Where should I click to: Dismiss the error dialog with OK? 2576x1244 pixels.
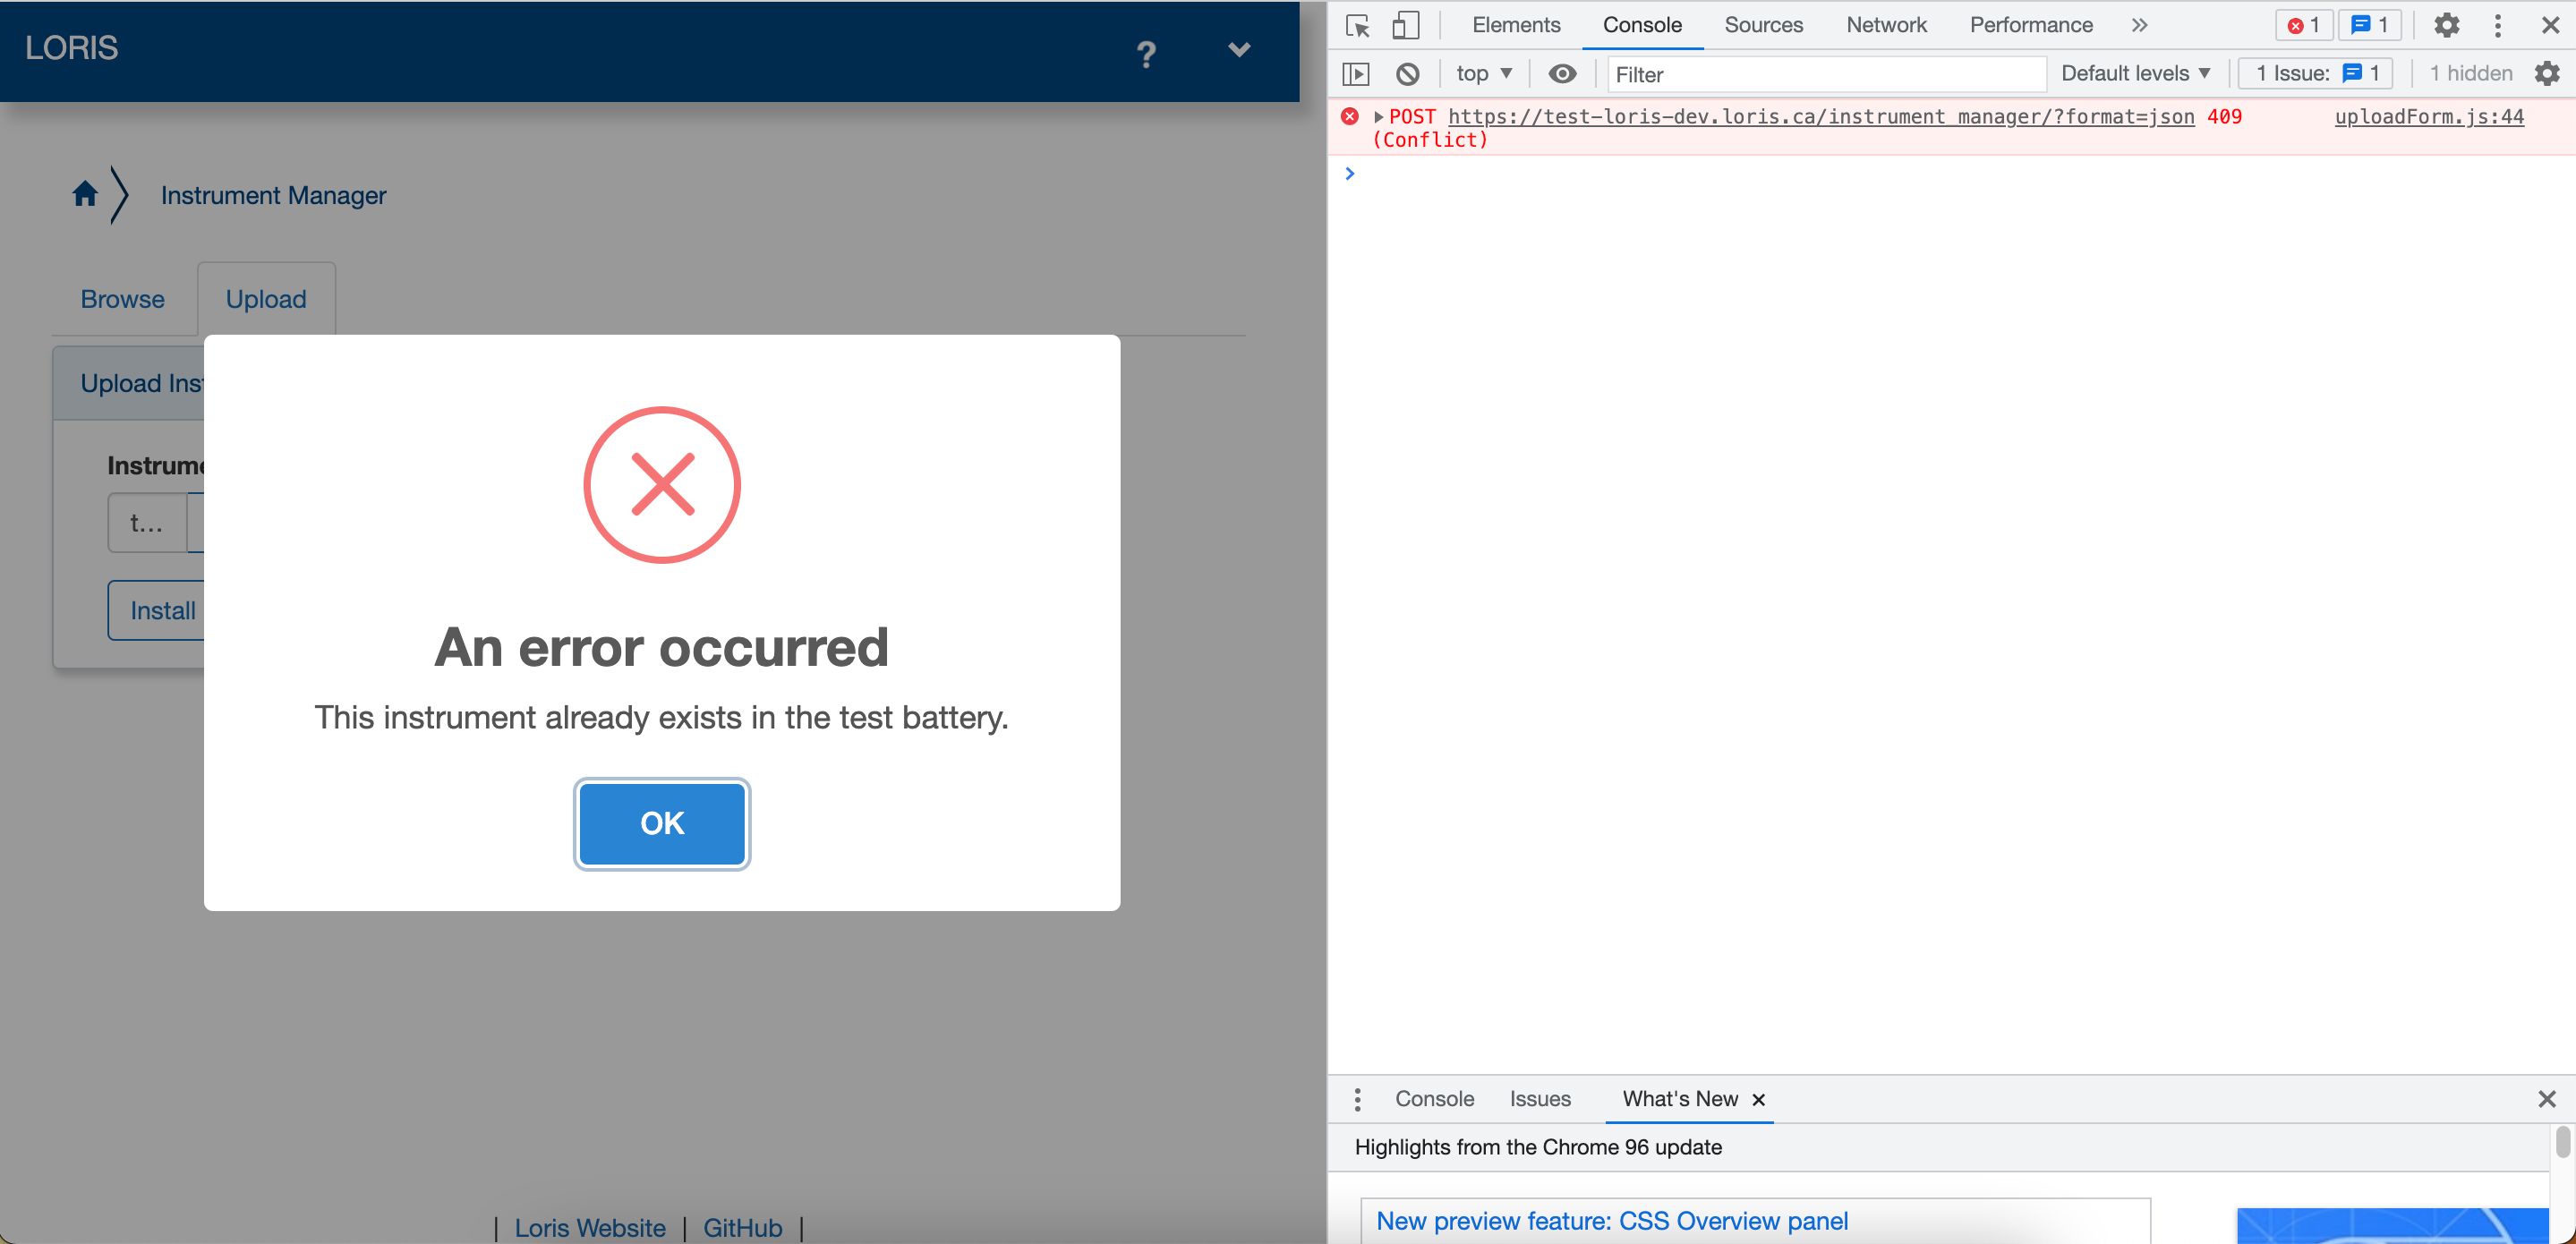[661, 824]
